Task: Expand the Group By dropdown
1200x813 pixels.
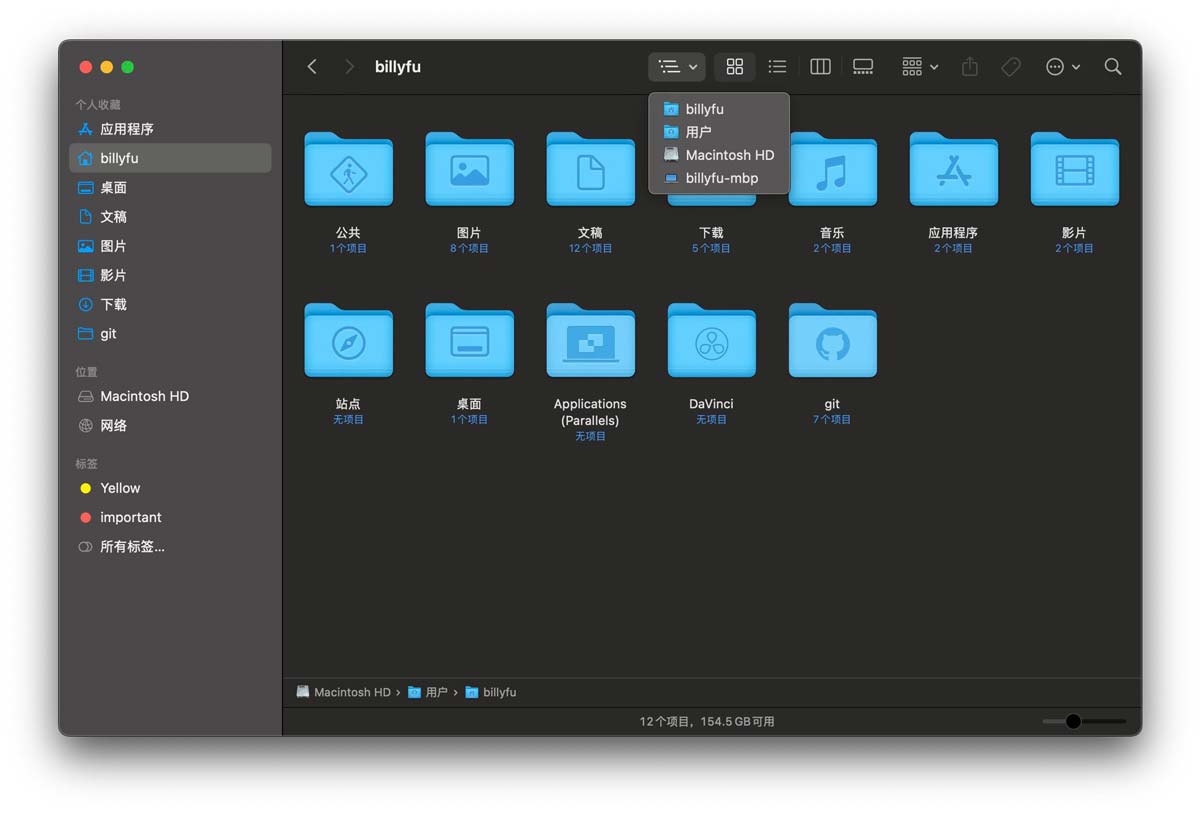Action: [x=920, y=67]
